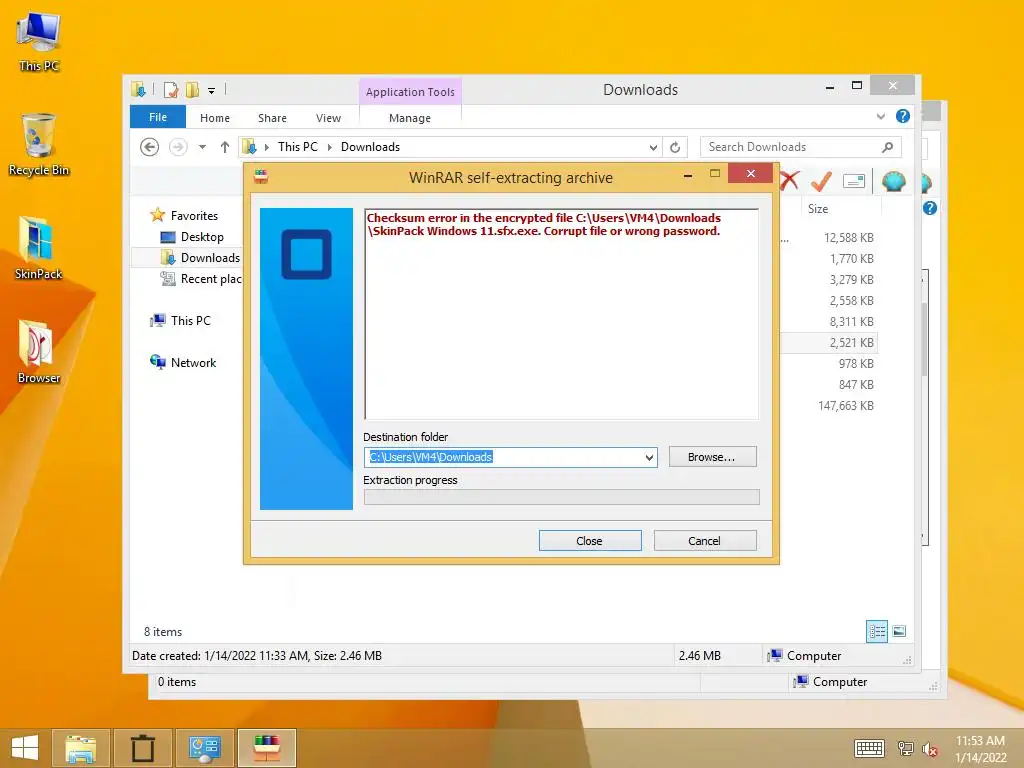Click the Close button in WinRAR dialog
The height and width of the screenshot is (768, 1024).
pyautogui.click(x=590, y=541)
